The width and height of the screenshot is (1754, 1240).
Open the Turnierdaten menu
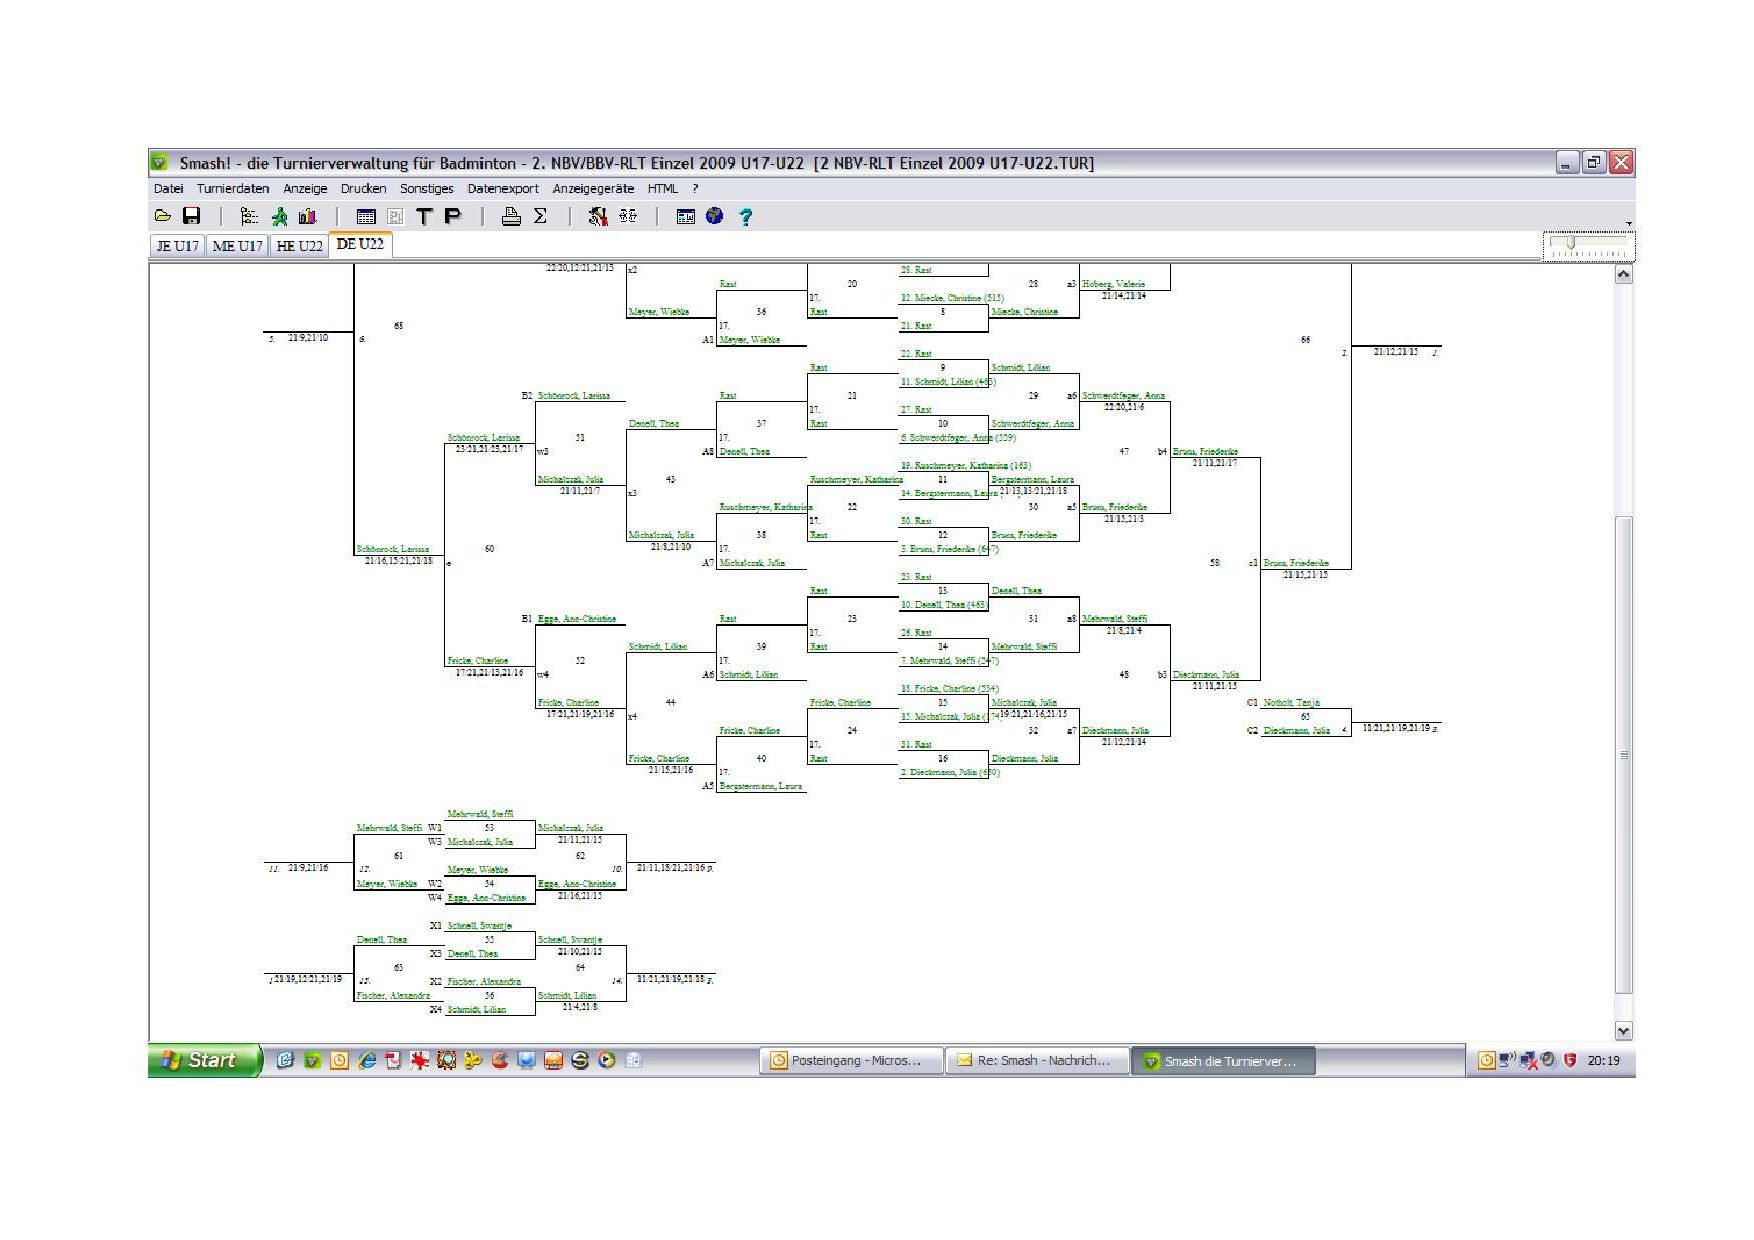[x=233, y=188]
